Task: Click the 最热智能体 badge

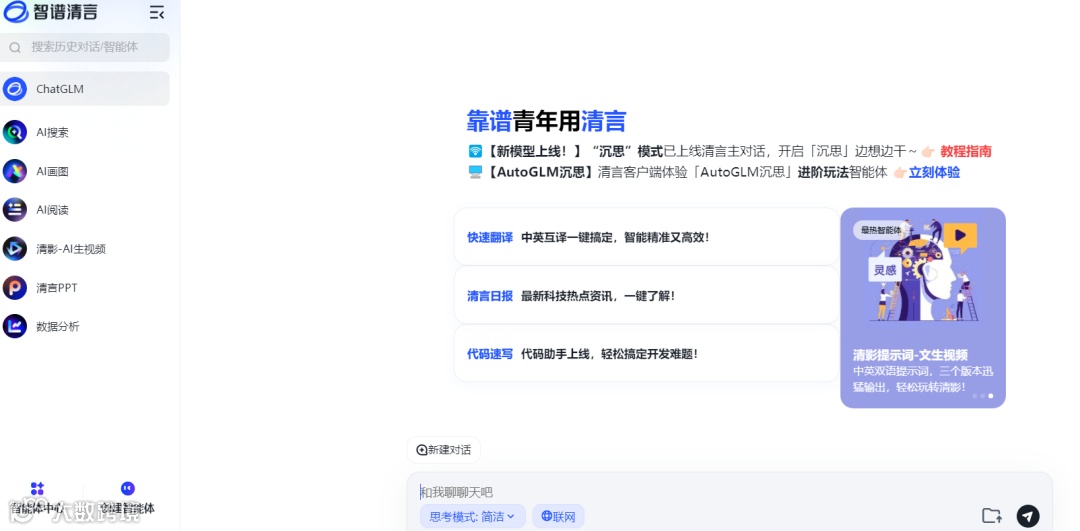Action: 882,230
